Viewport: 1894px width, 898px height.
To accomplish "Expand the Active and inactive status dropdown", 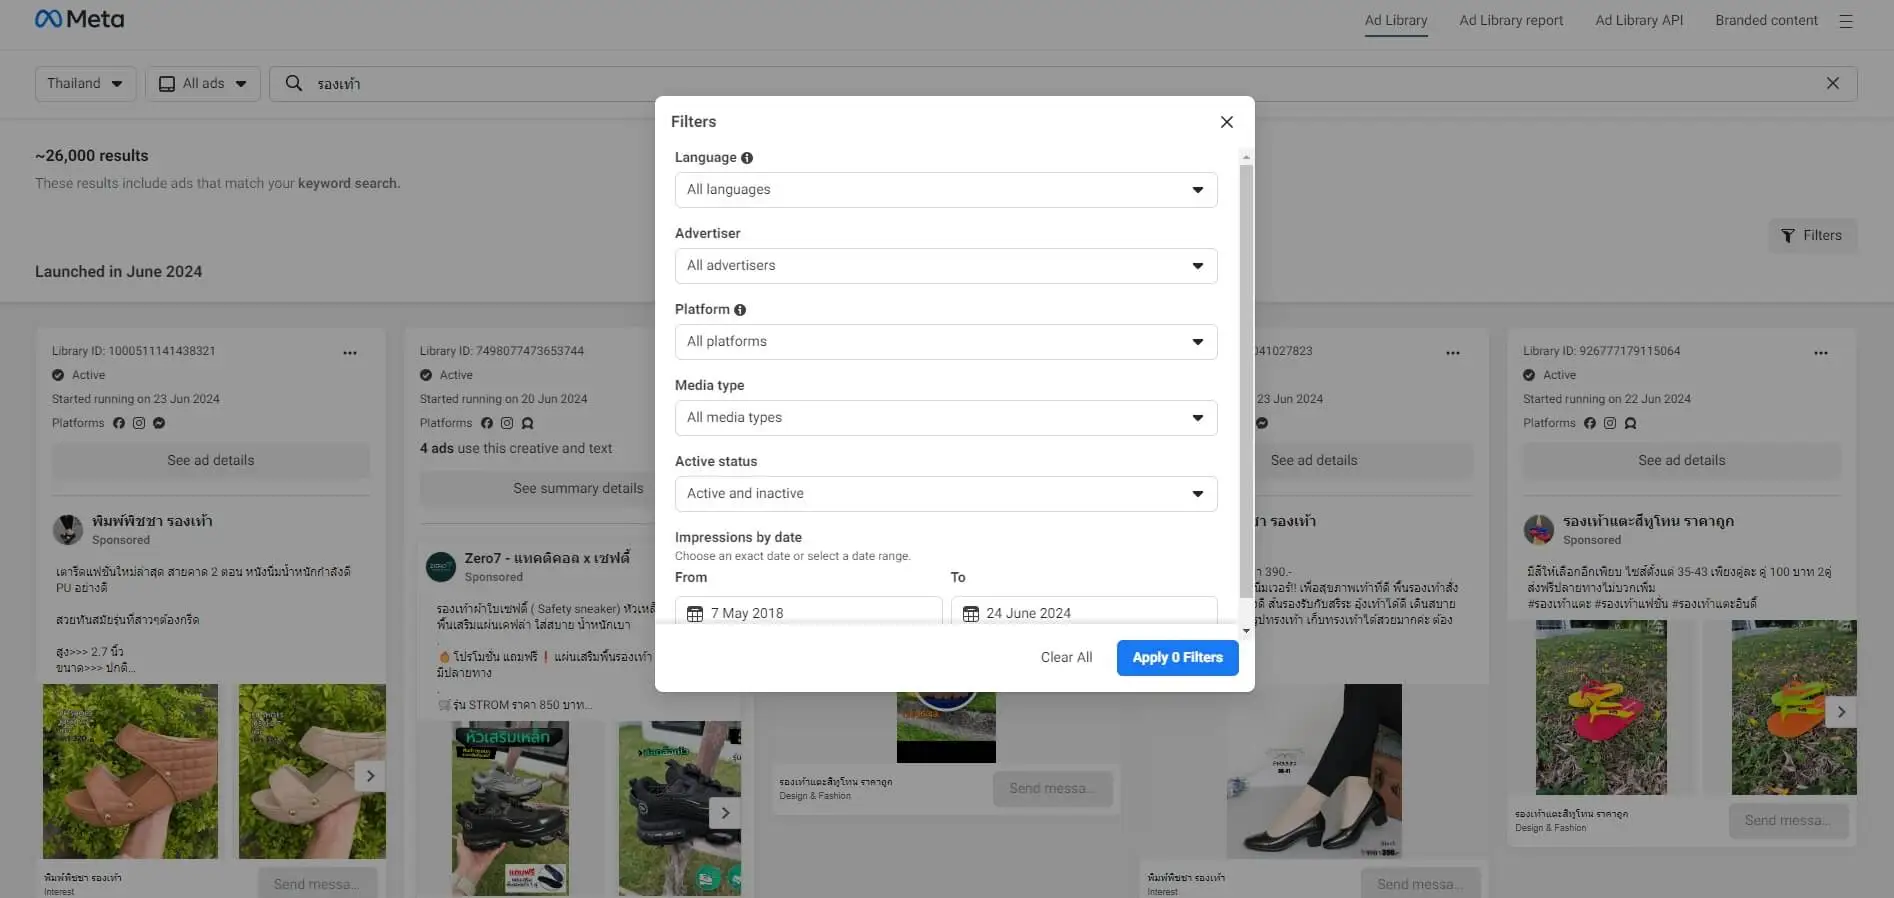I will (x=946, y=494).
